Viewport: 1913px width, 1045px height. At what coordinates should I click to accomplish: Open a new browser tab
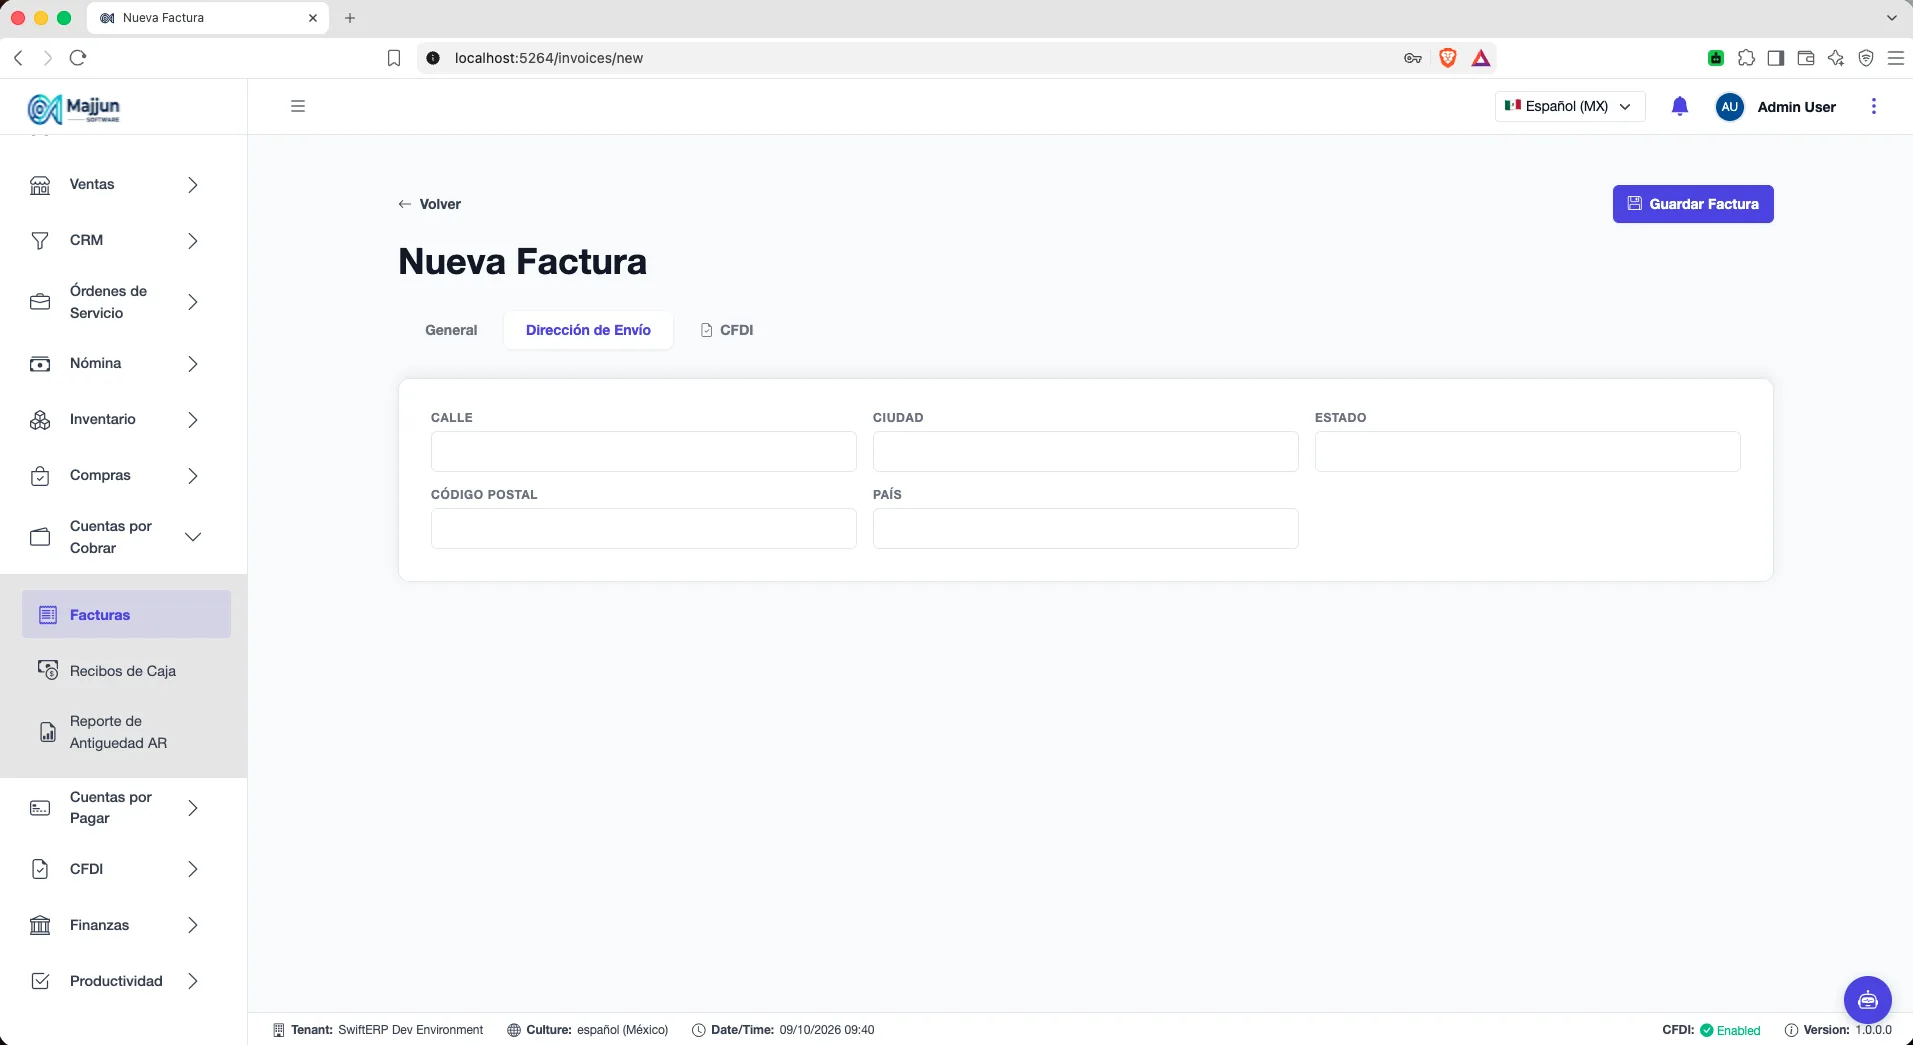tap(350, 18)
